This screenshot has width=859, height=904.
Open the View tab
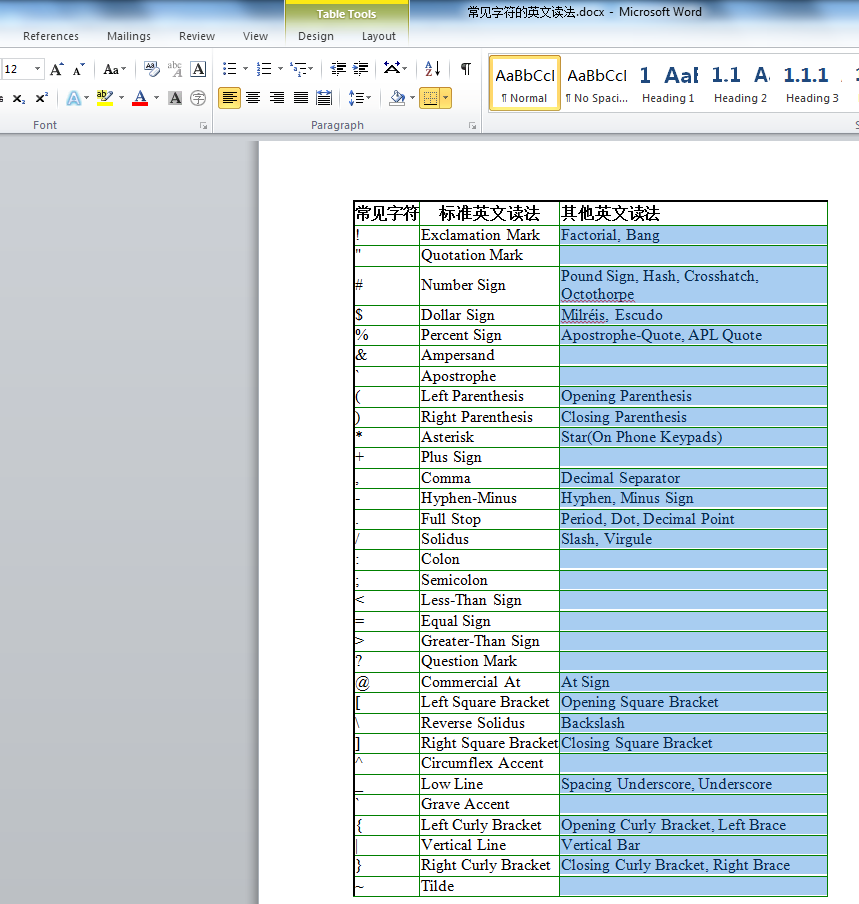click(x=255, y=36)
